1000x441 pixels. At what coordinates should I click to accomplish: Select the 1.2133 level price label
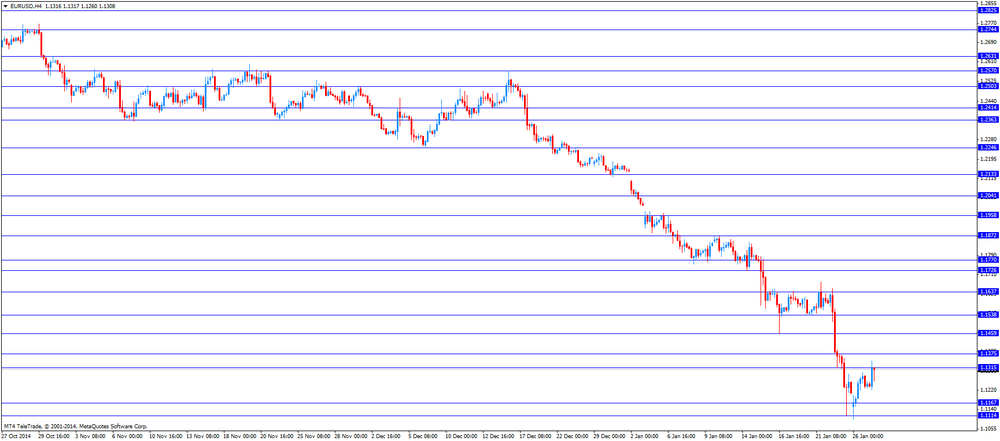(x=987, y=174)
